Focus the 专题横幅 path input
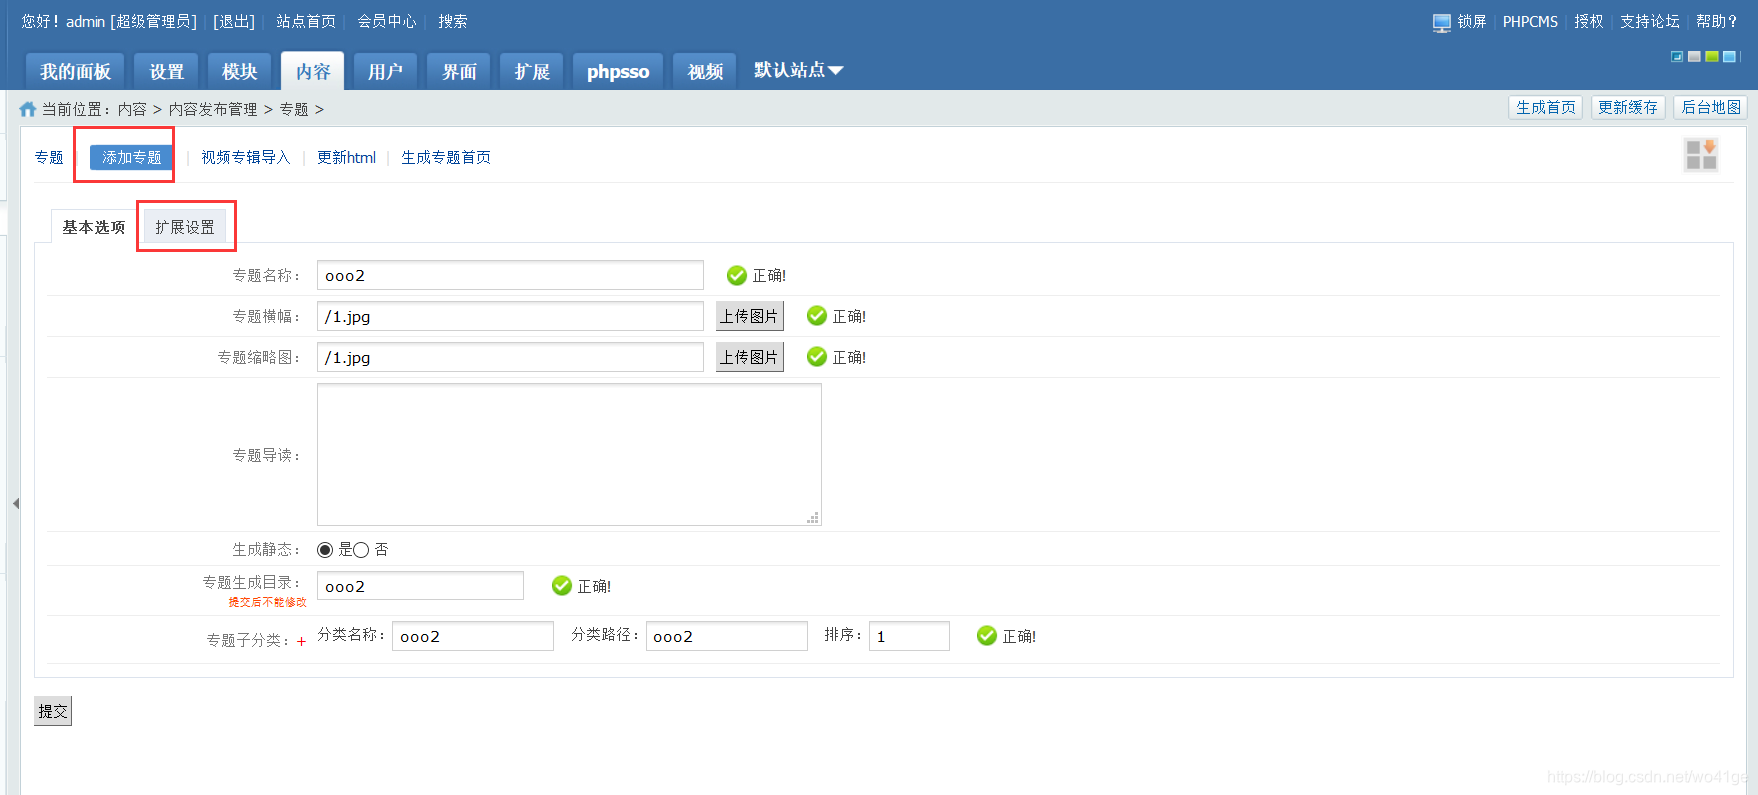 510,316
